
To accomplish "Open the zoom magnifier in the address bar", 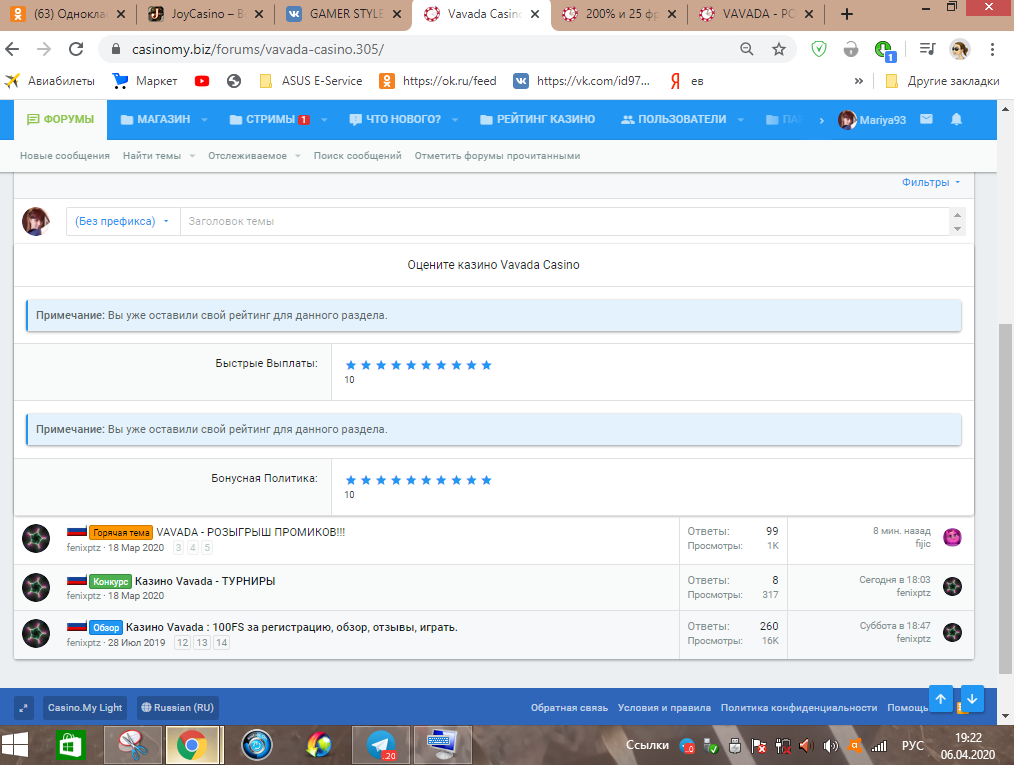I will click(x=747, y=49).
